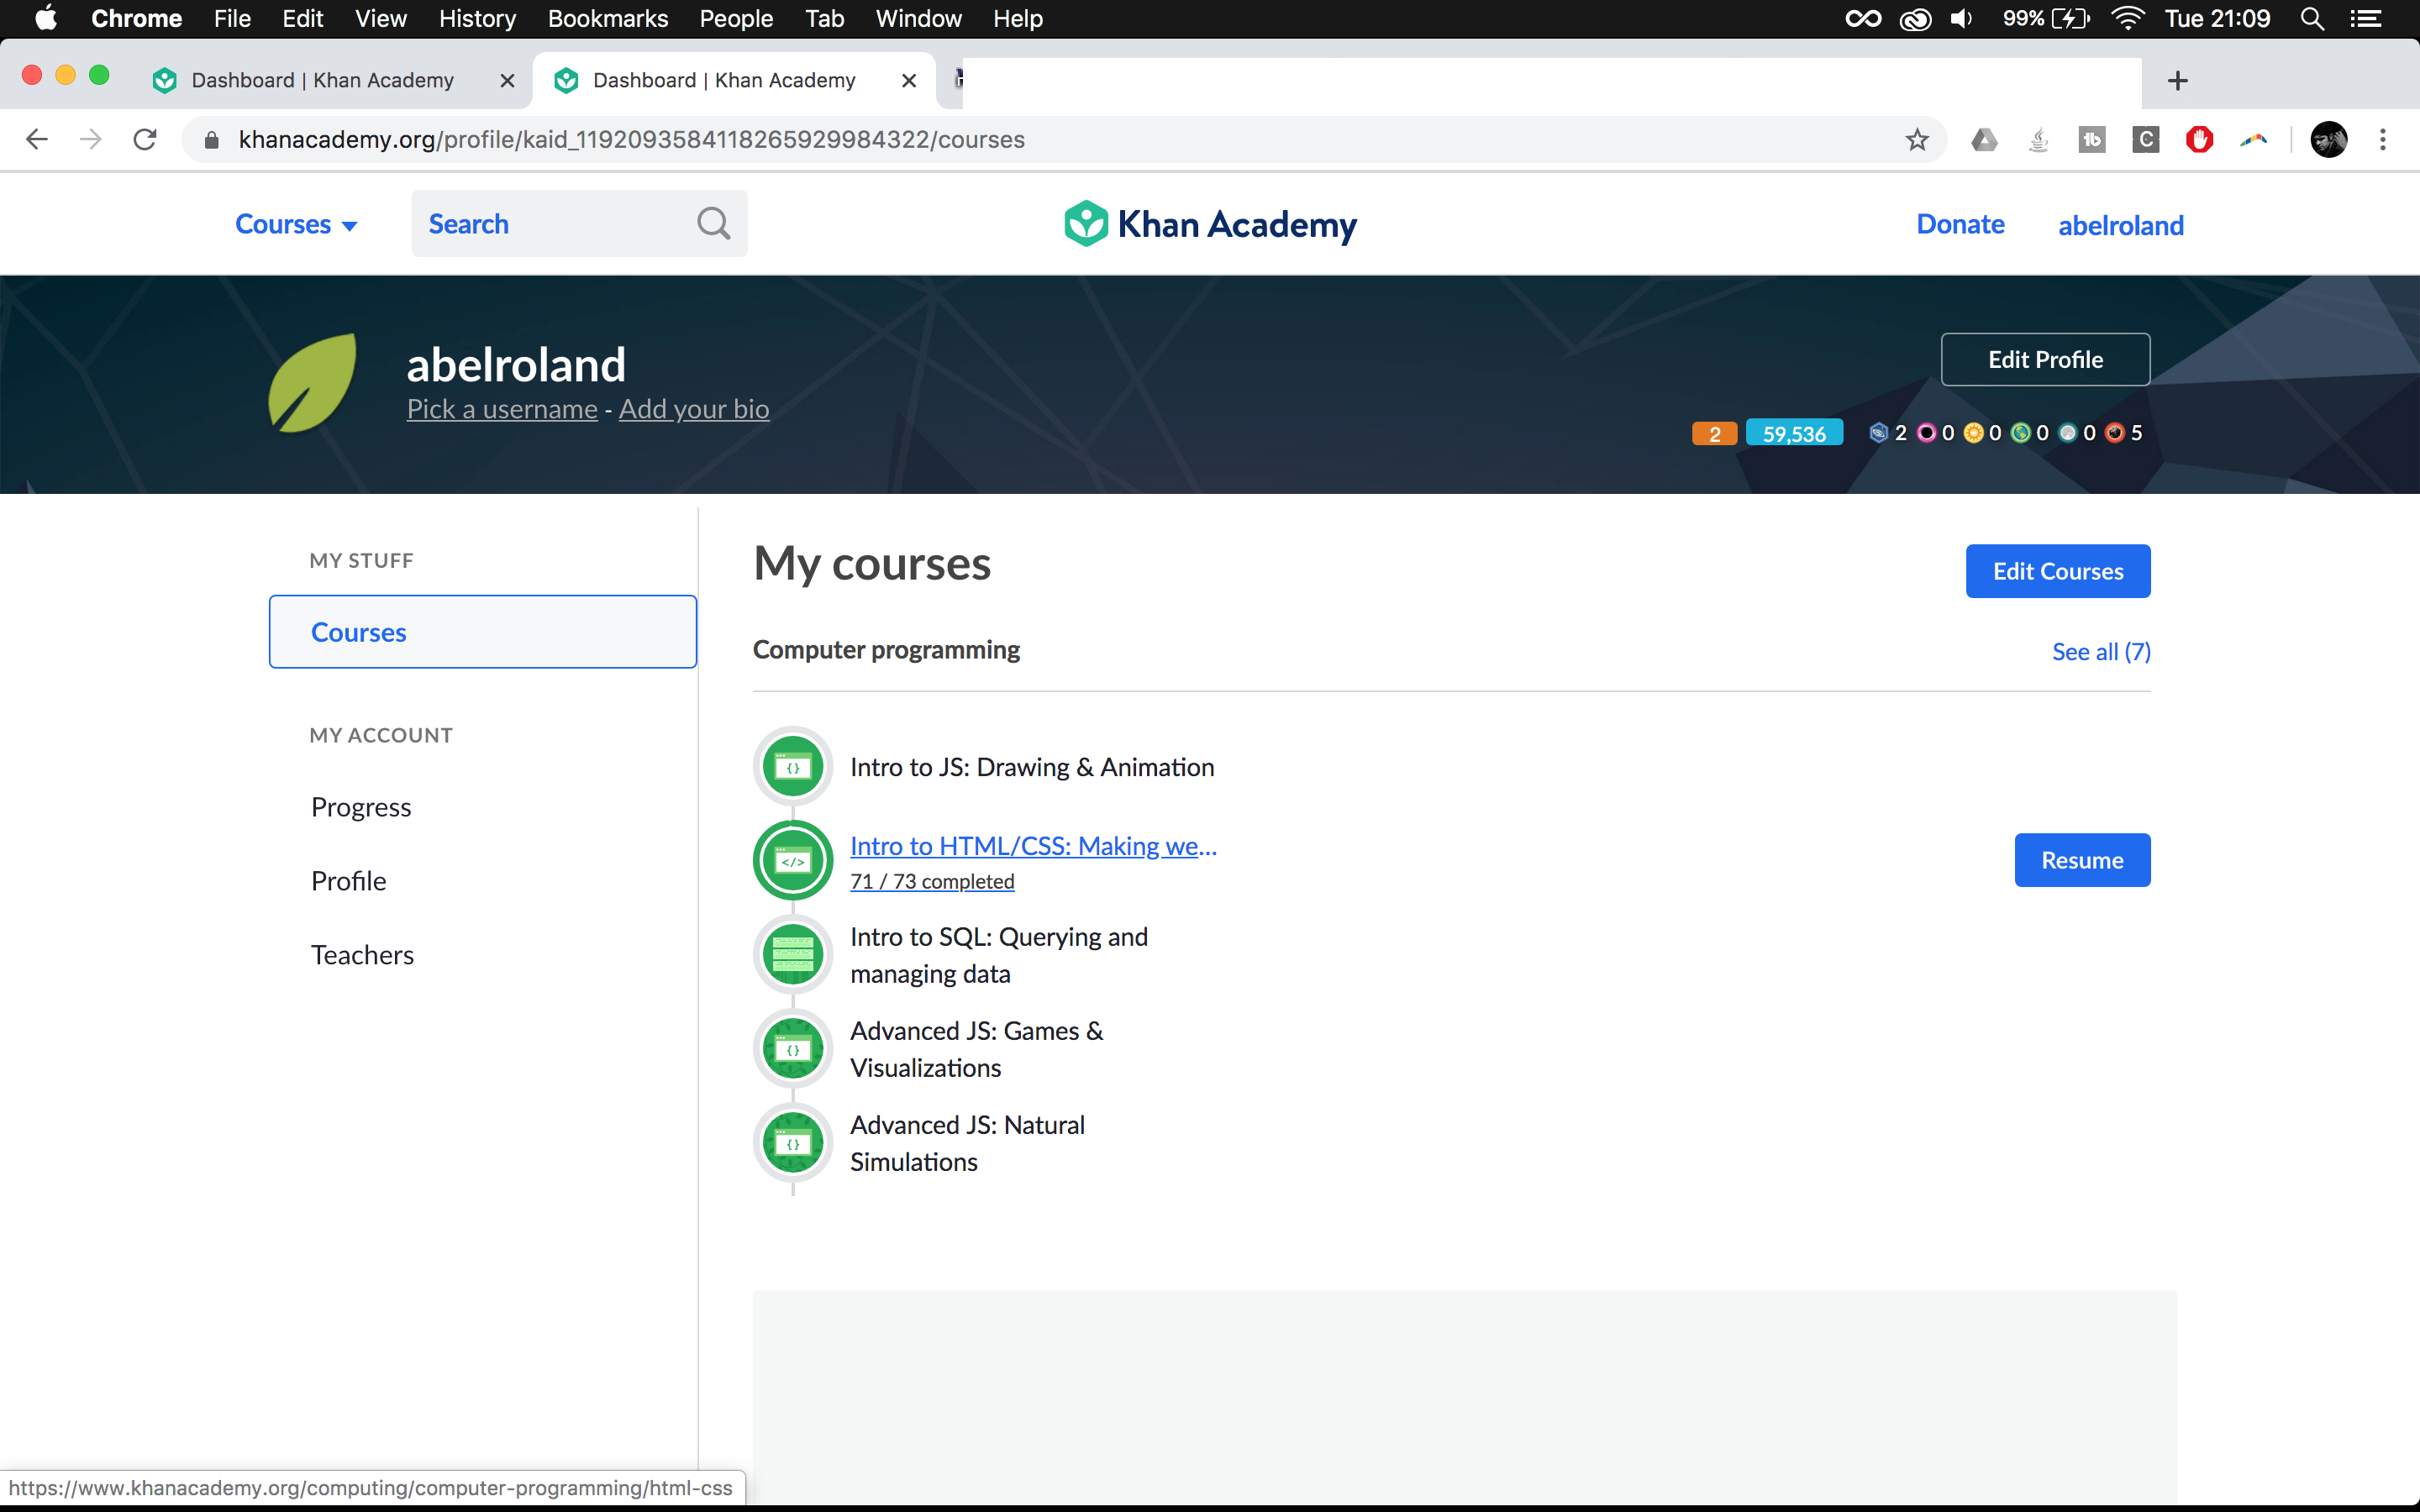Open the Chrome File menu
This screenshot has width=2420, height=1512.
pos(232,19)
